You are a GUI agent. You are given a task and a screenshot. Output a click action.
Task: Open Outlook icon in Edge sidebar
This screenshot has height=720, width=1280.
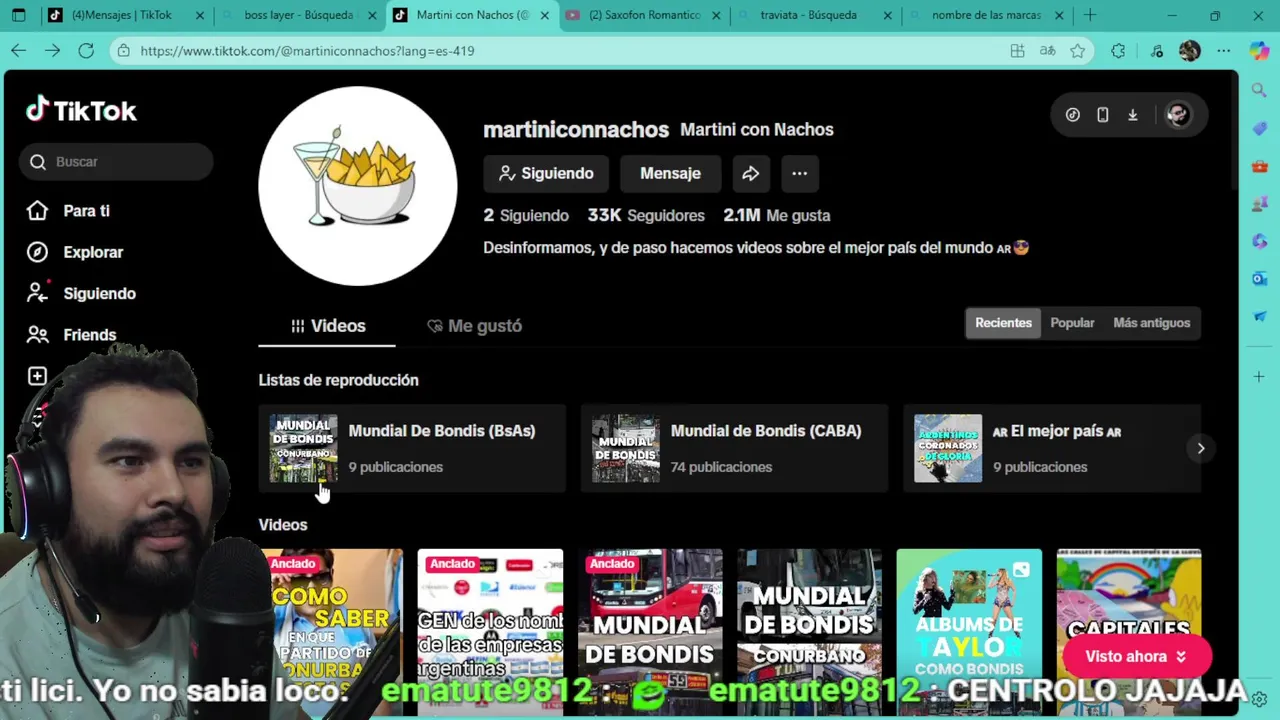point(1259,279)
